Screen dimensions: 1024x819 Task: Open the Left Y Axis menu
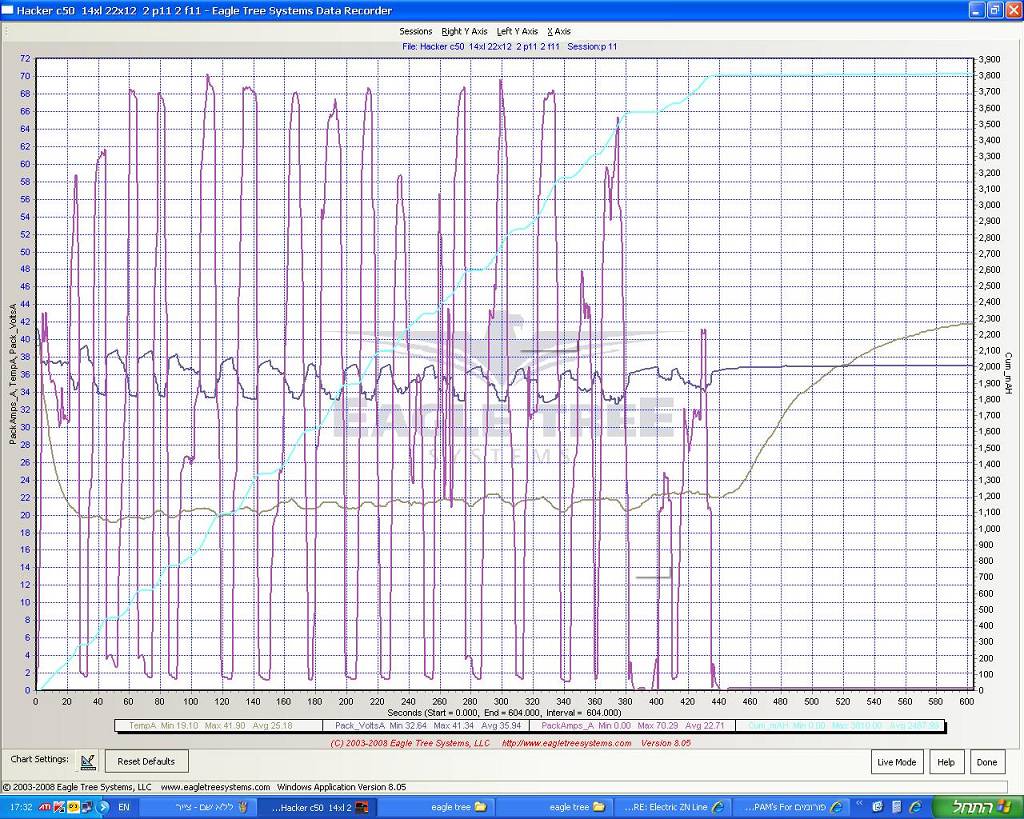pyautogui.click(x=517, y=31)
